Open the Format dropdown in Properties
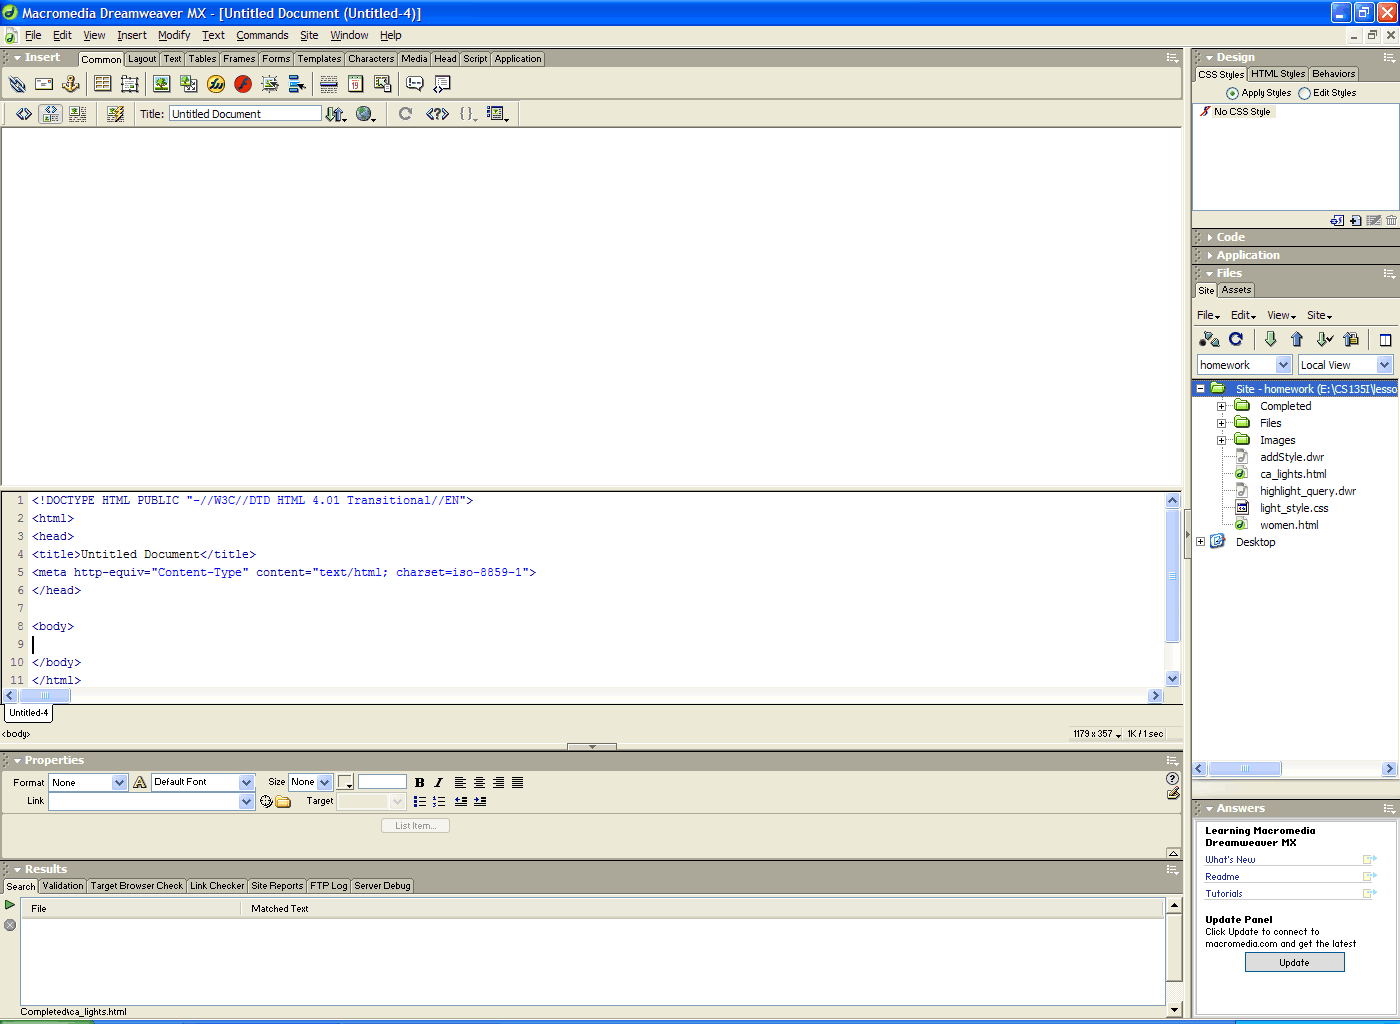This screenshot has height=1024, width=1400. (x=119, y=783)
